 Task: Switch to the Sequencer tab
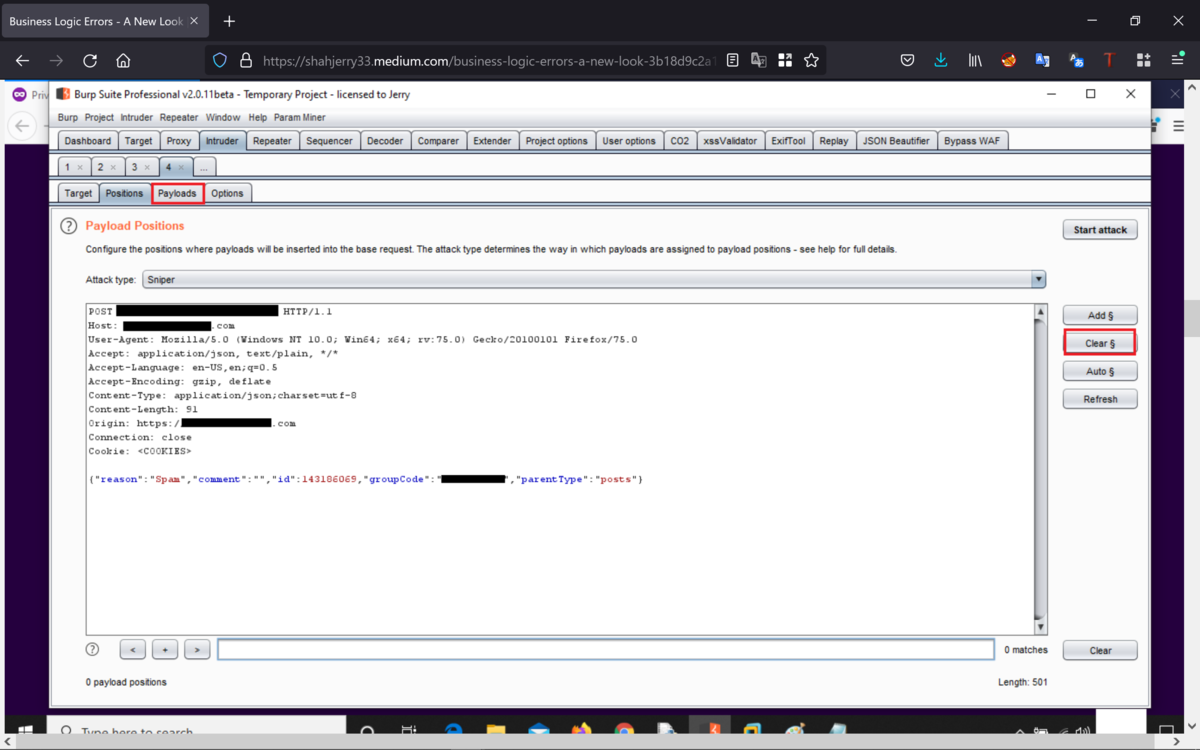point(329,141)
